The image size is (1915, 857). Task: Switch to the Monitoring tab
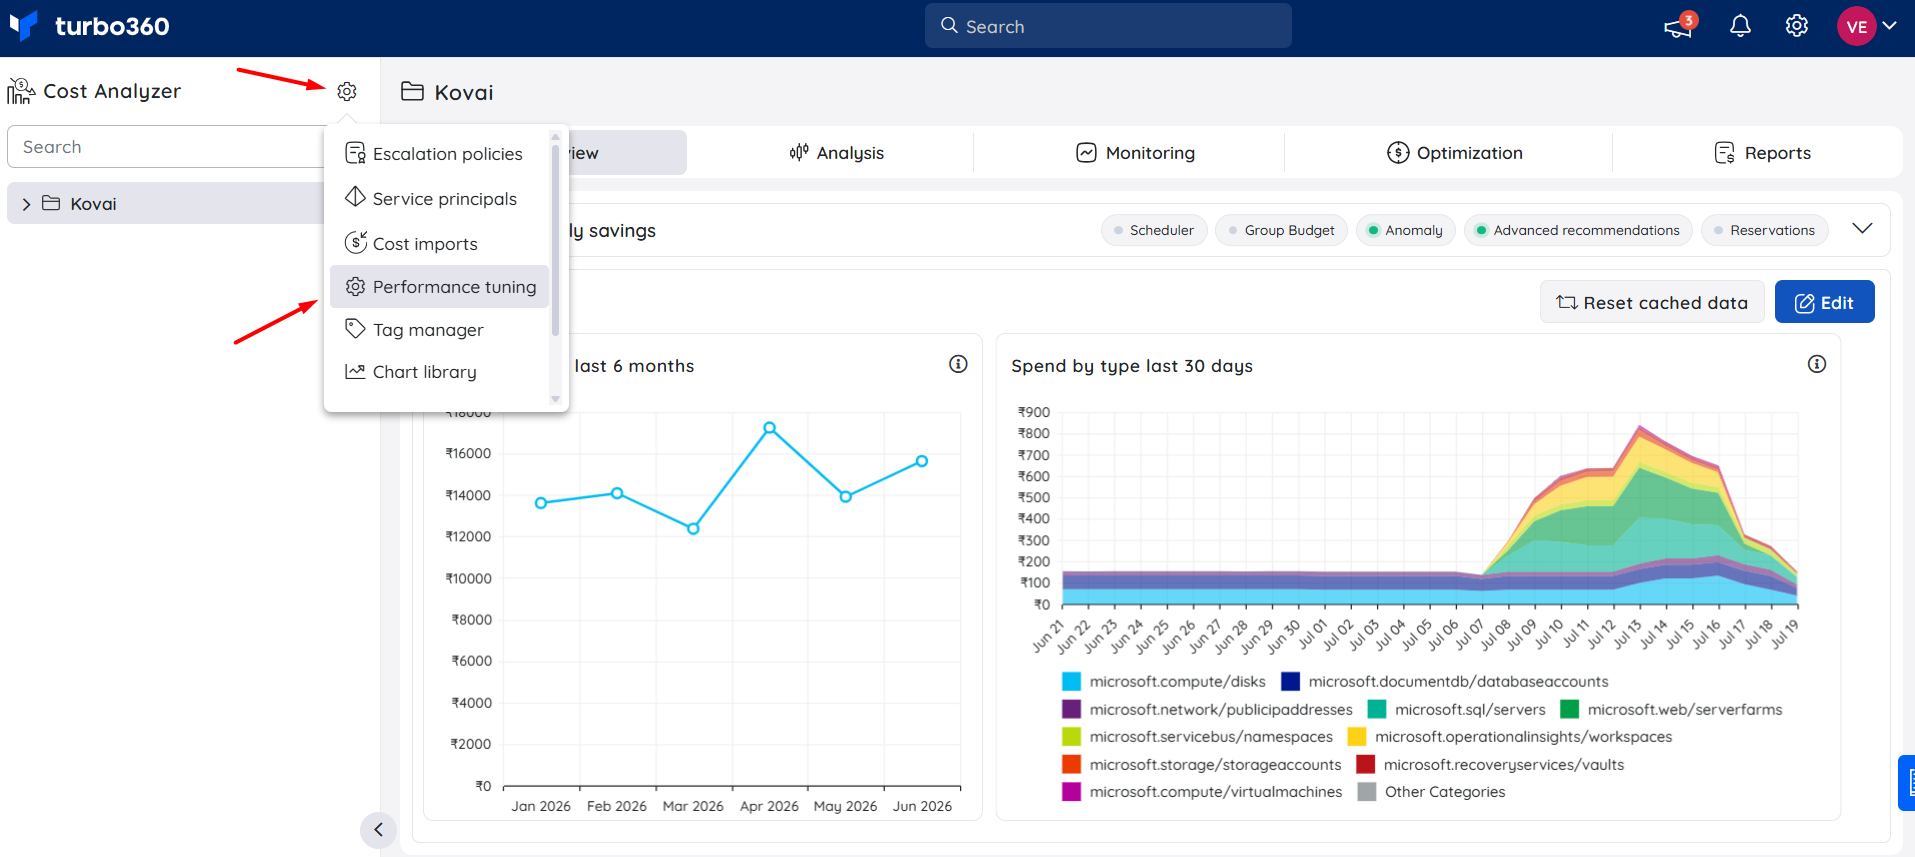(1135, 153)
